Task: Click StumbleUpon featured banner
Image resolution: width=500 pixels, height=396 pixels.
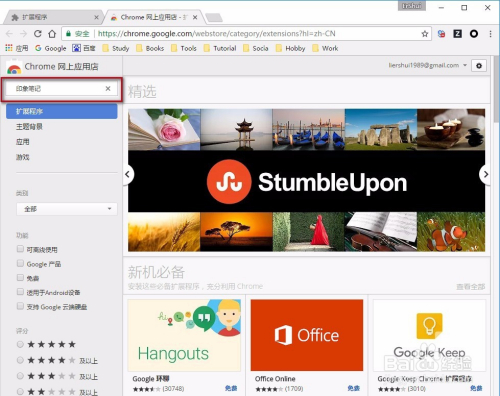Action: click(307, 180)
